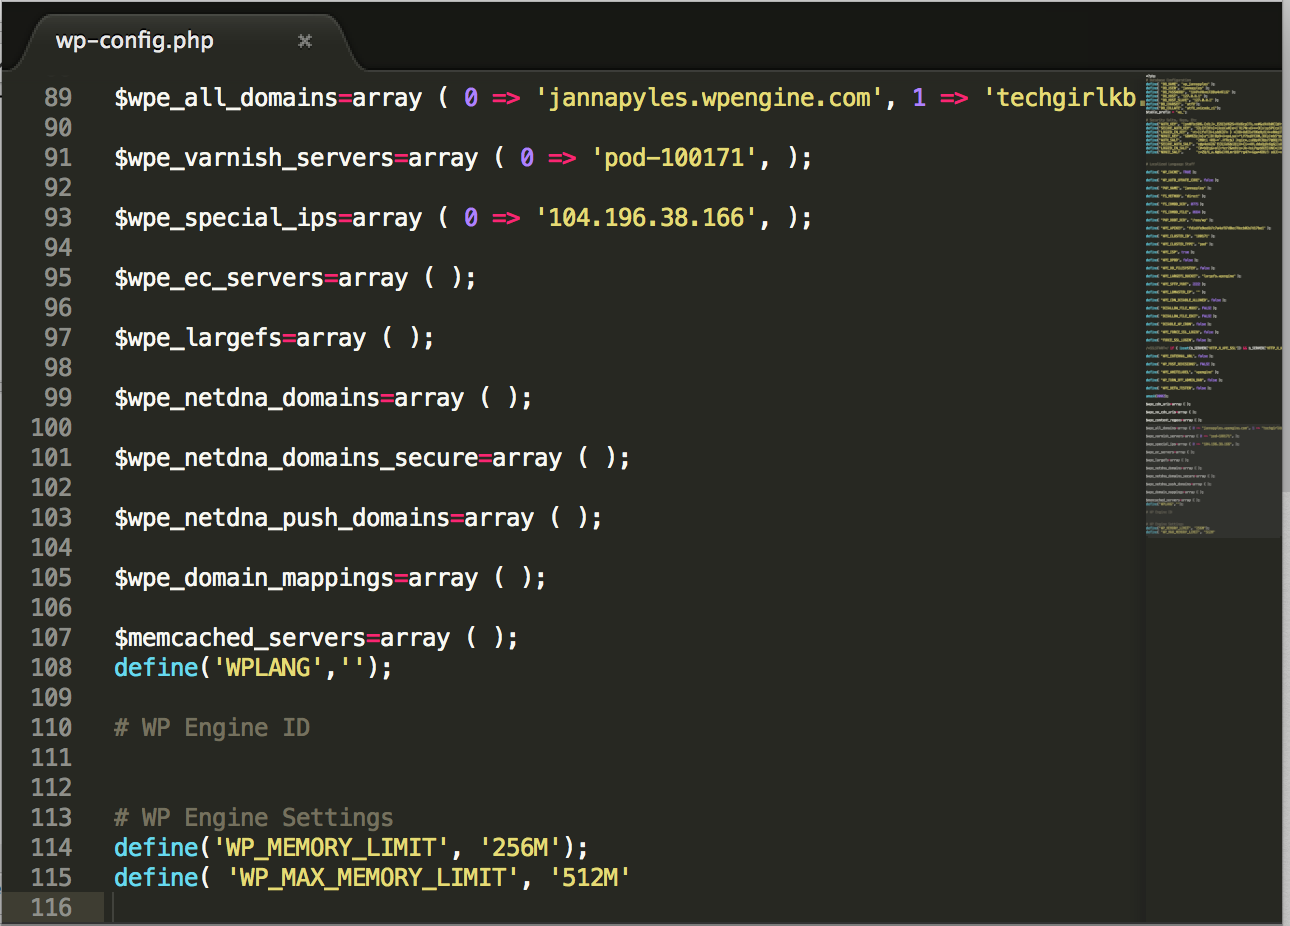The height and width of the screenshot is (926, 1290).
Task: Click line number 89 in the gutter
Action: (58, 98)
